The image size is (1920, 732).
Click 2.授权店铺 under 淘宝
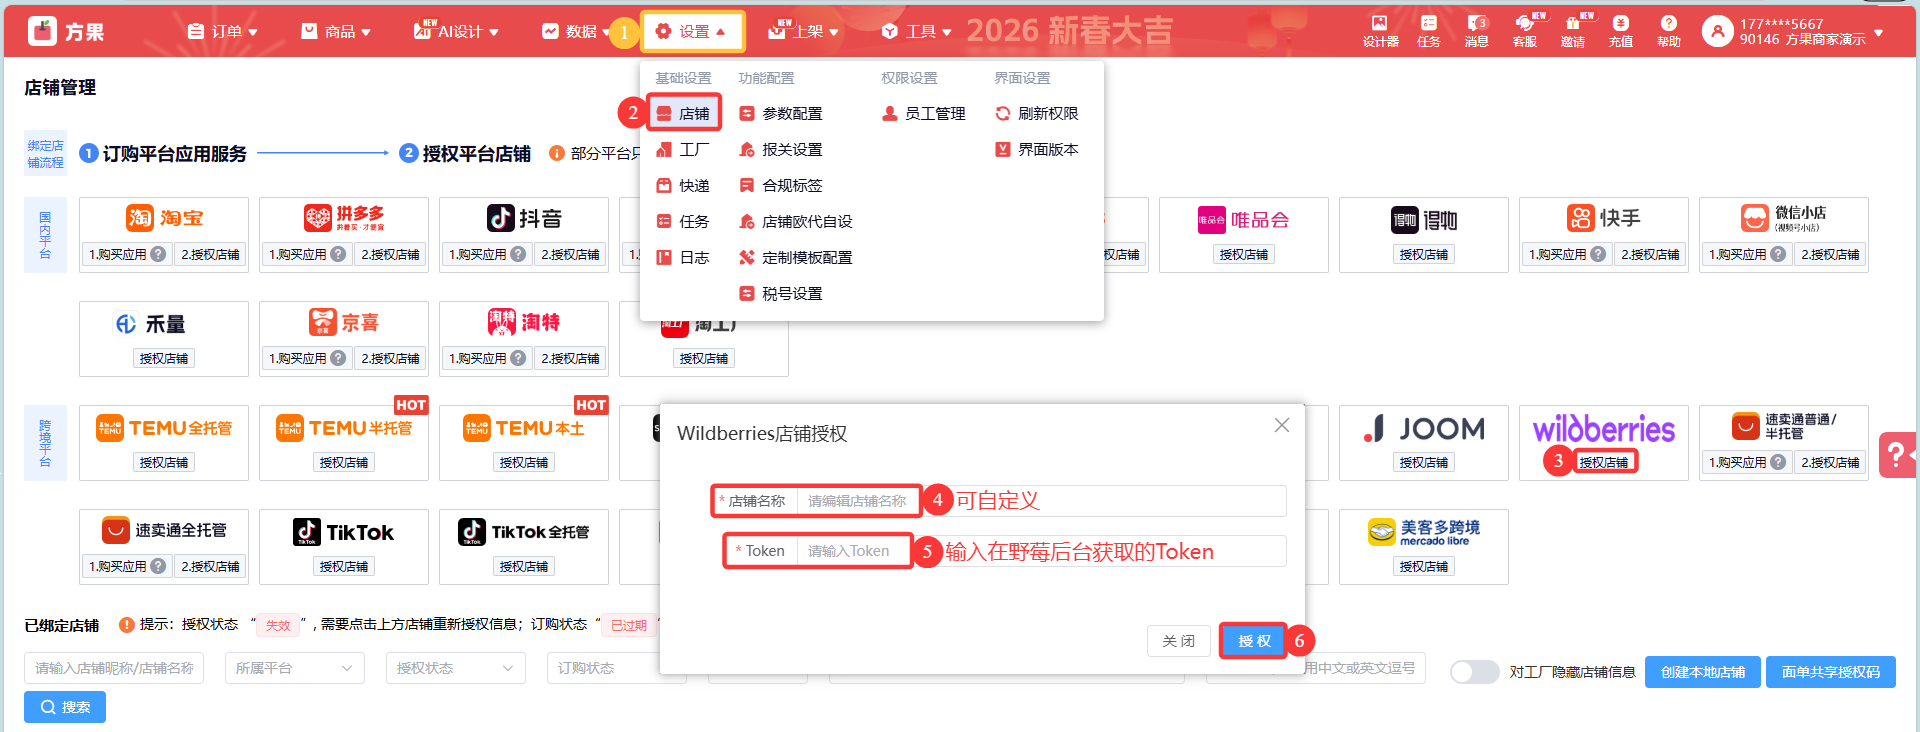tap(210, 254)
